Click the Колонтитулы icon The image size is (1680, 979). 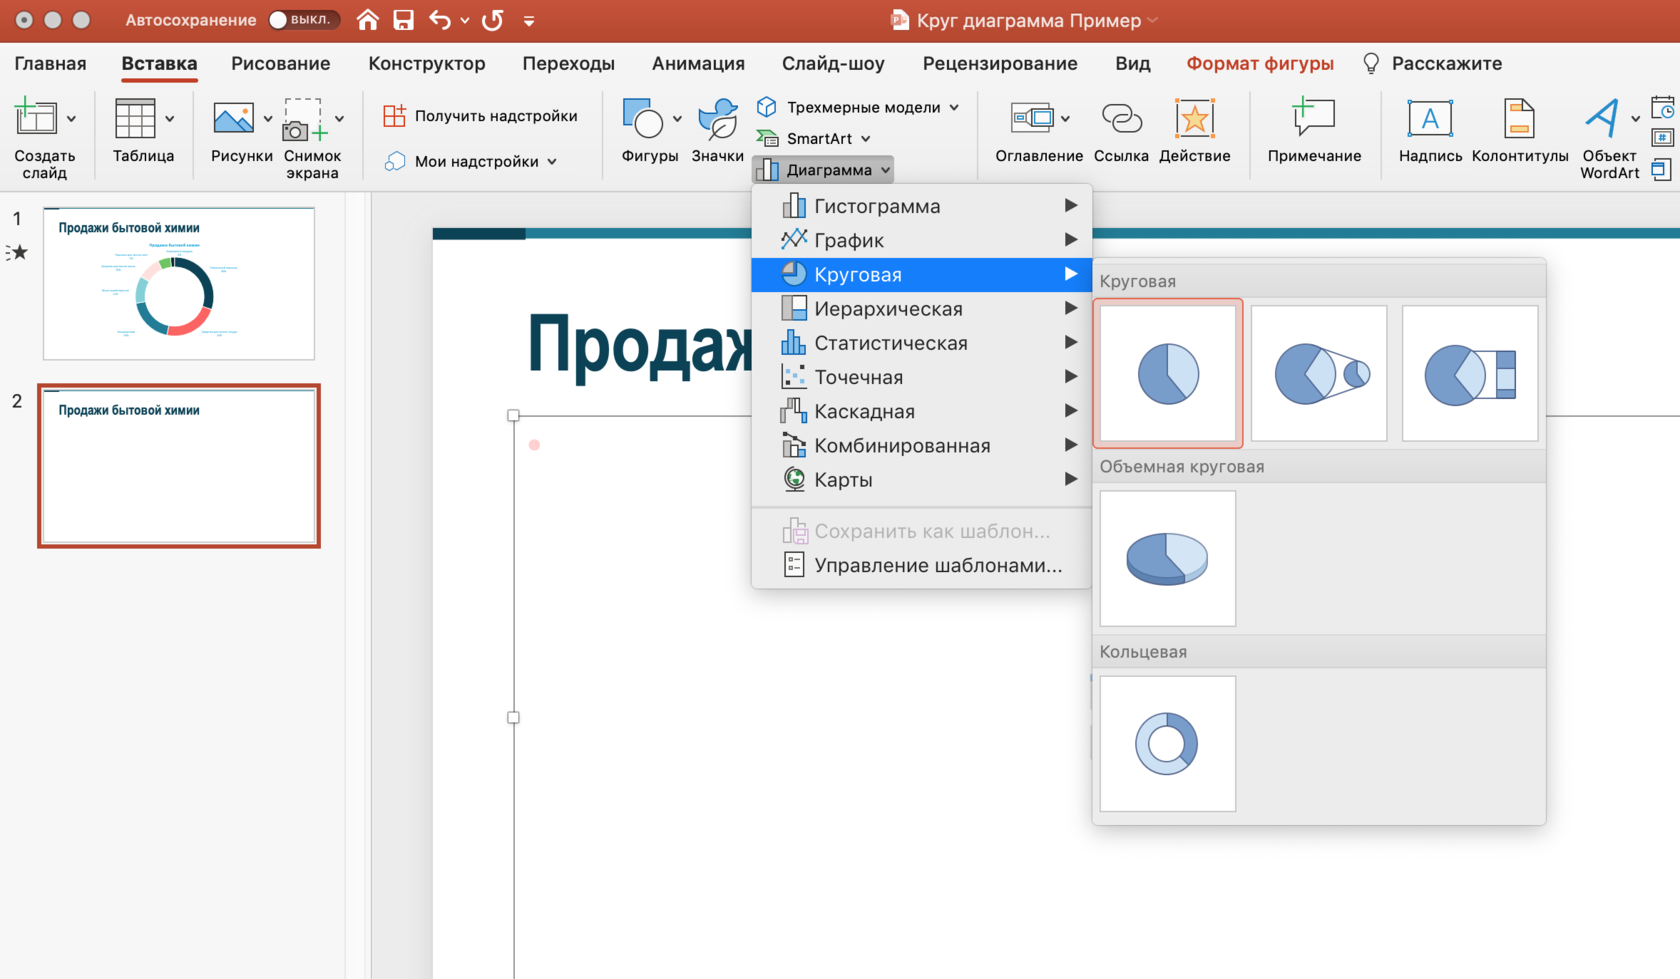(1519, 118)
